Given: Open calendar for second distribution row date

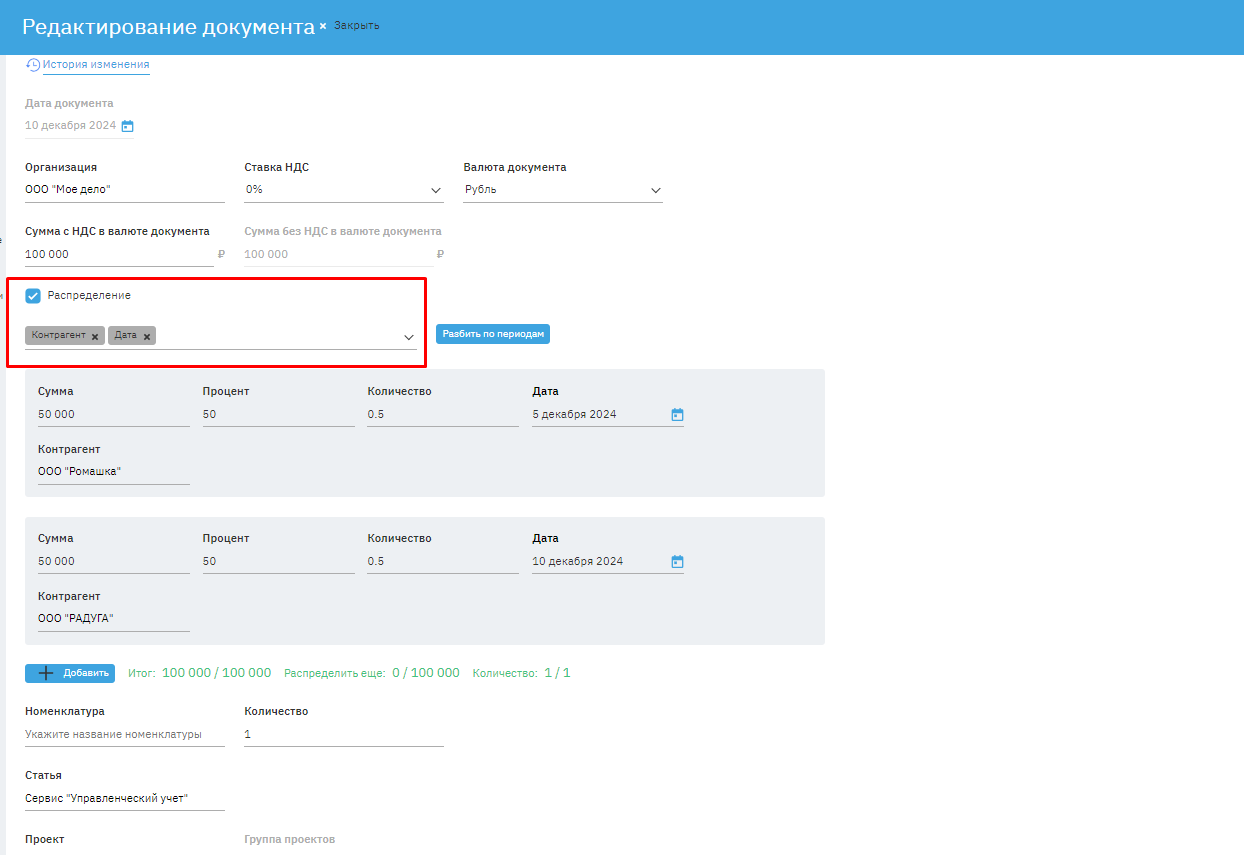Looking at the screenshot, I should click(677, 561).
